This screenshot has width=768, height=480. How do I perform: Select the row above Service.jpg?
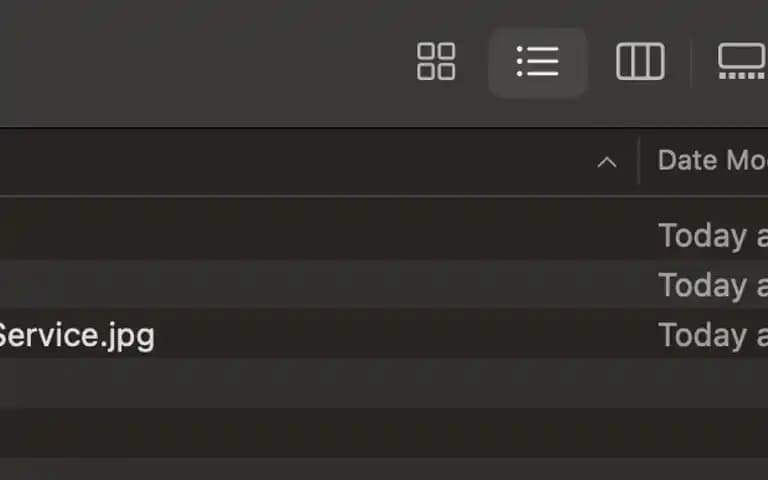tap(384, 285)
